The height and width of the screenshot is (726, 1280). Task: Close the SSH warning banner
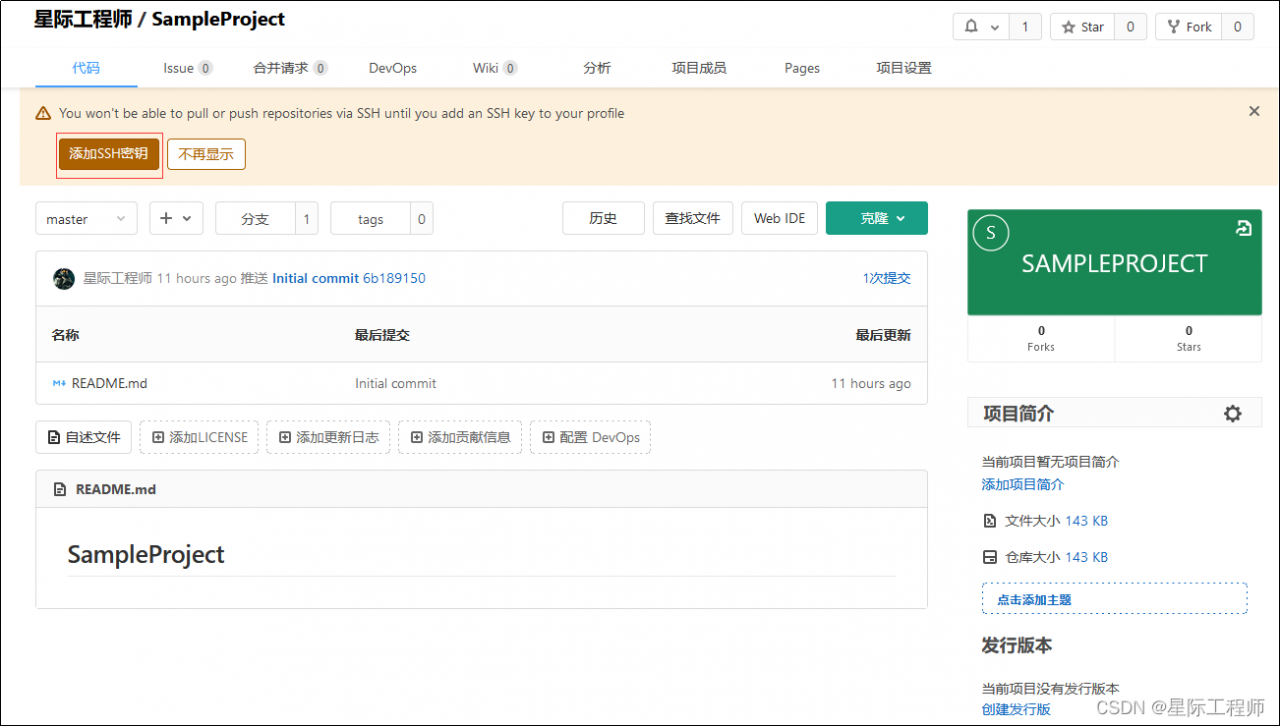[x=1254, y=112]
